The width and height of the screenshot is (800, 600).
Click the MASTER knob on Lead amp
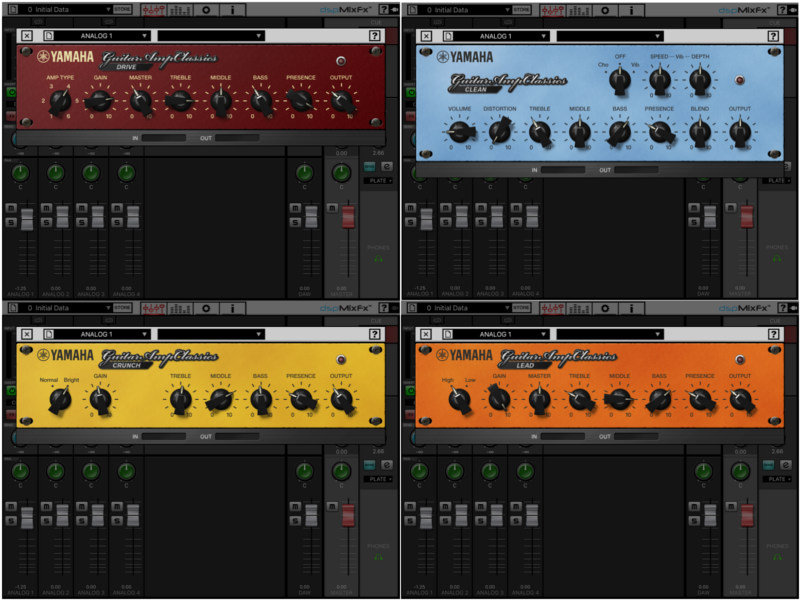click(539, 399)
